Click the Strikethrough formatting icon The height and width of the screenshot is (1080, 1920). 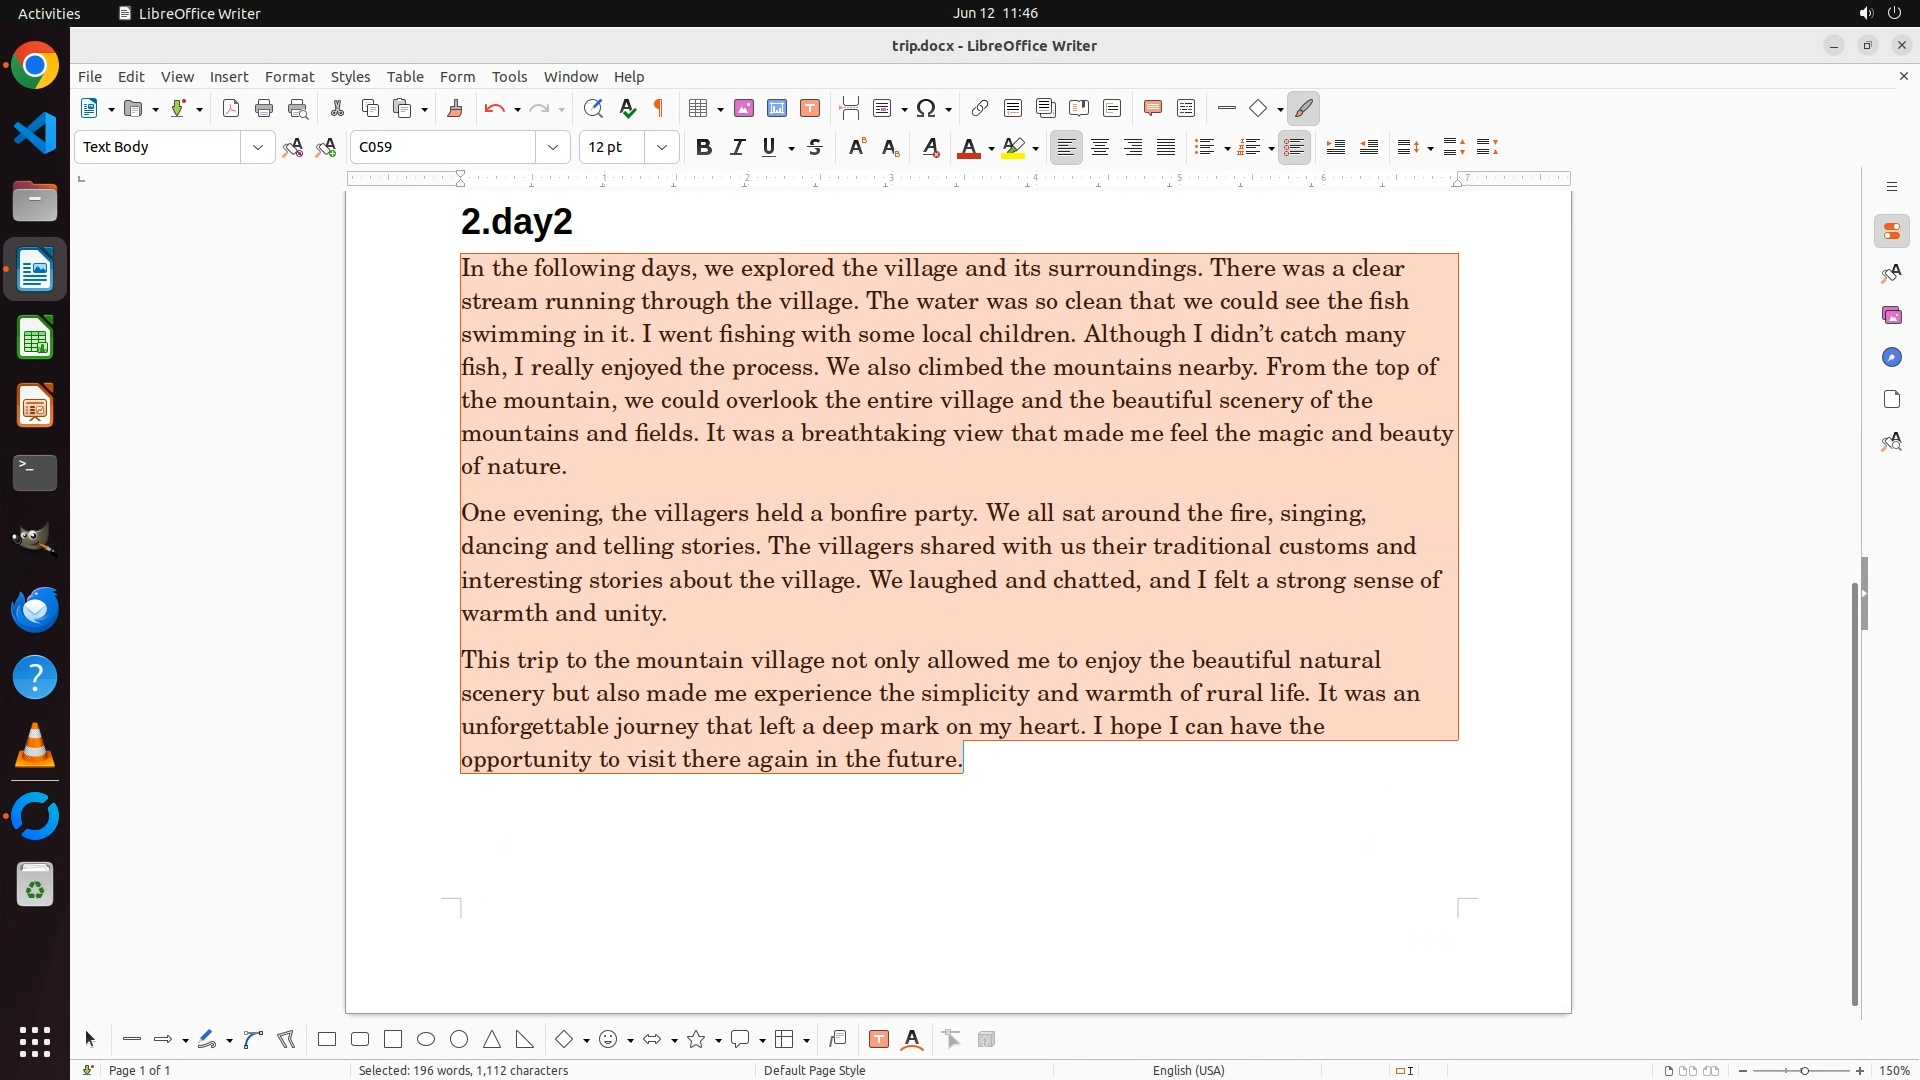(x=815, y=147)
